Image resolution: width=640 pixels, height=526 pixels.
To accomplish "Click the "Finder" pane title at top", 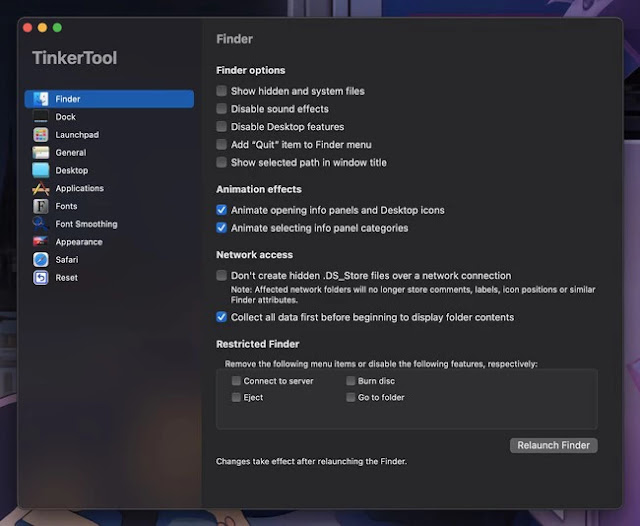I will pos(234,39).
